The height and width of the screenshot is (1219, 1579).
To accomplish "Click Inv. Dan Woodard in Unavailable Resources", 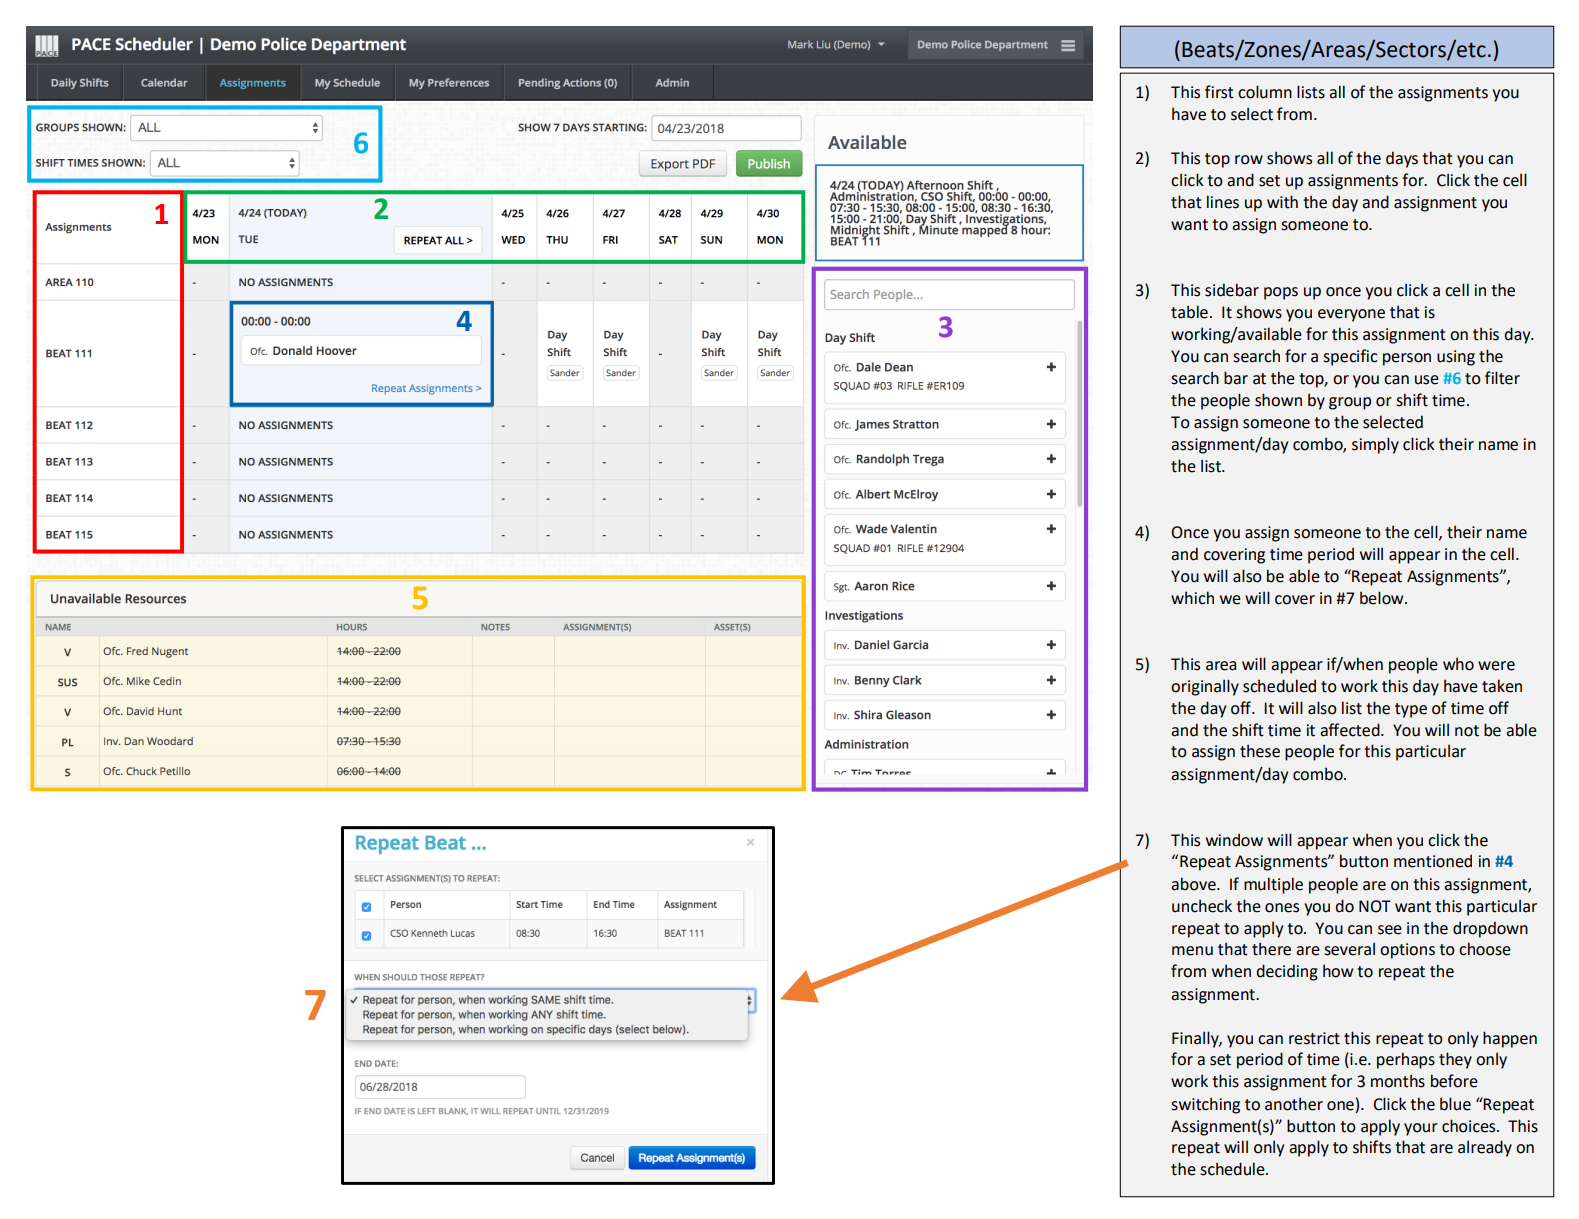I will pos(148,742).
